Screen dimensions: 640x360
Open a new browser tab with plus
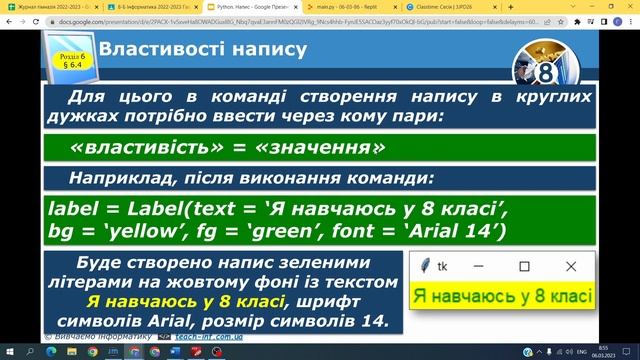tap(511, 7)
